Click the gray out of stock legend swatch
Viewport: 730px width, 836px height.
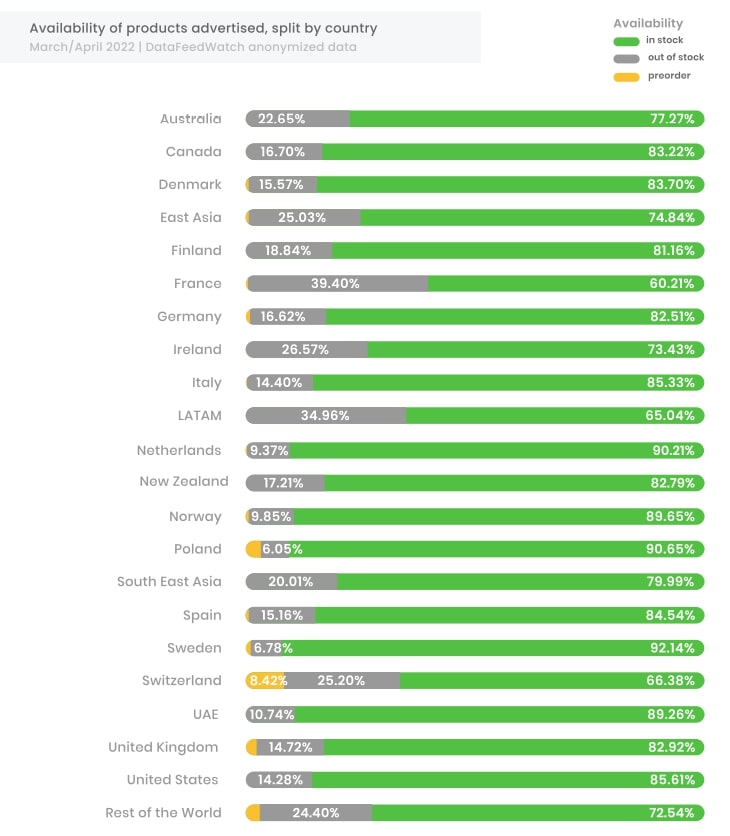[625, 58]
